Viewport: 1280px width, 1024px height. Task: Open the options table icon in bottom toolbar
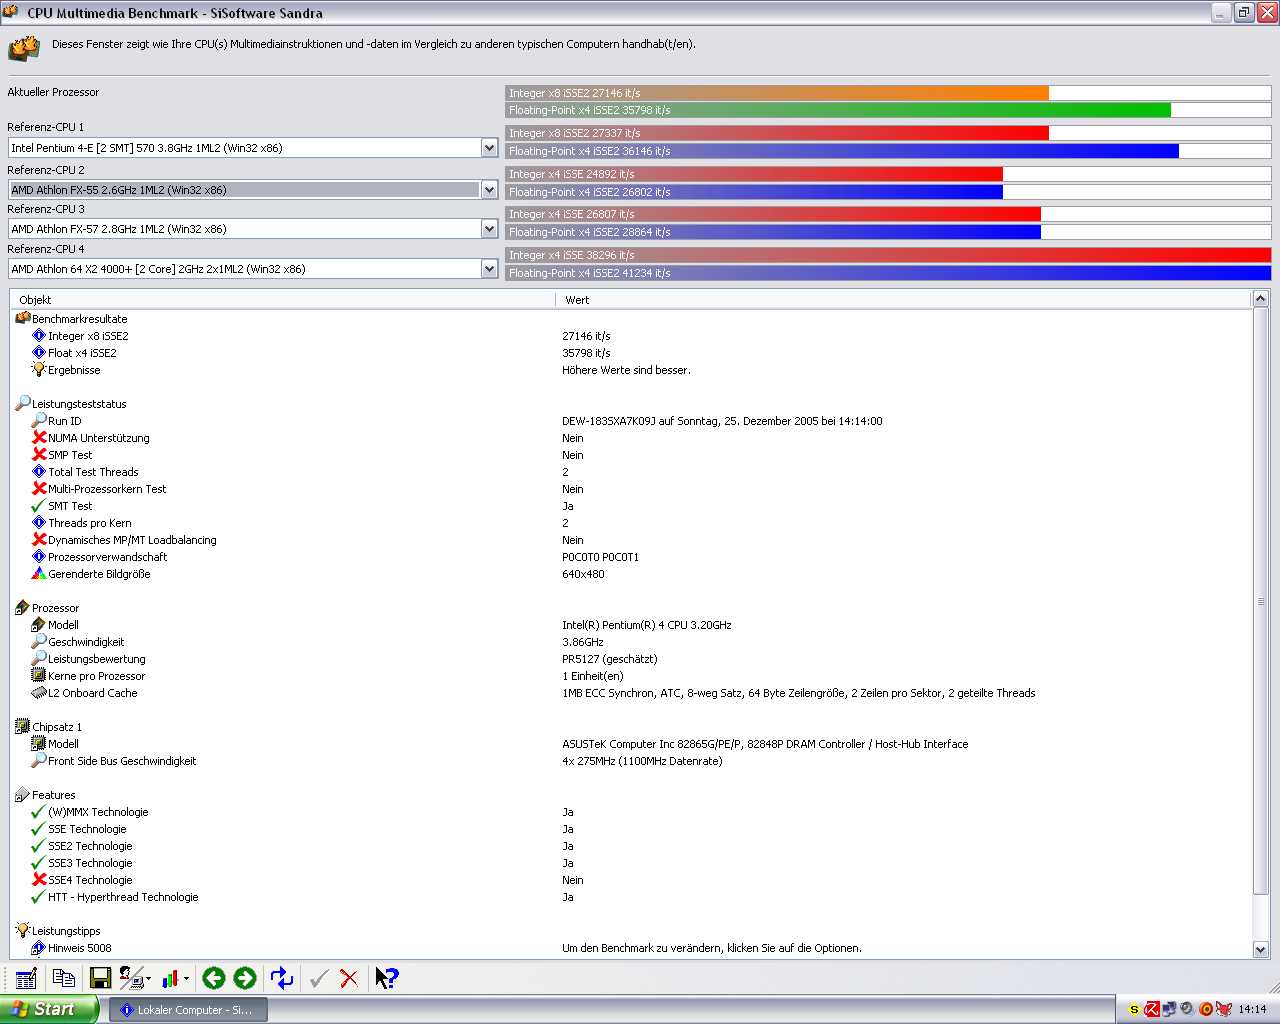(x=26, y=978)
